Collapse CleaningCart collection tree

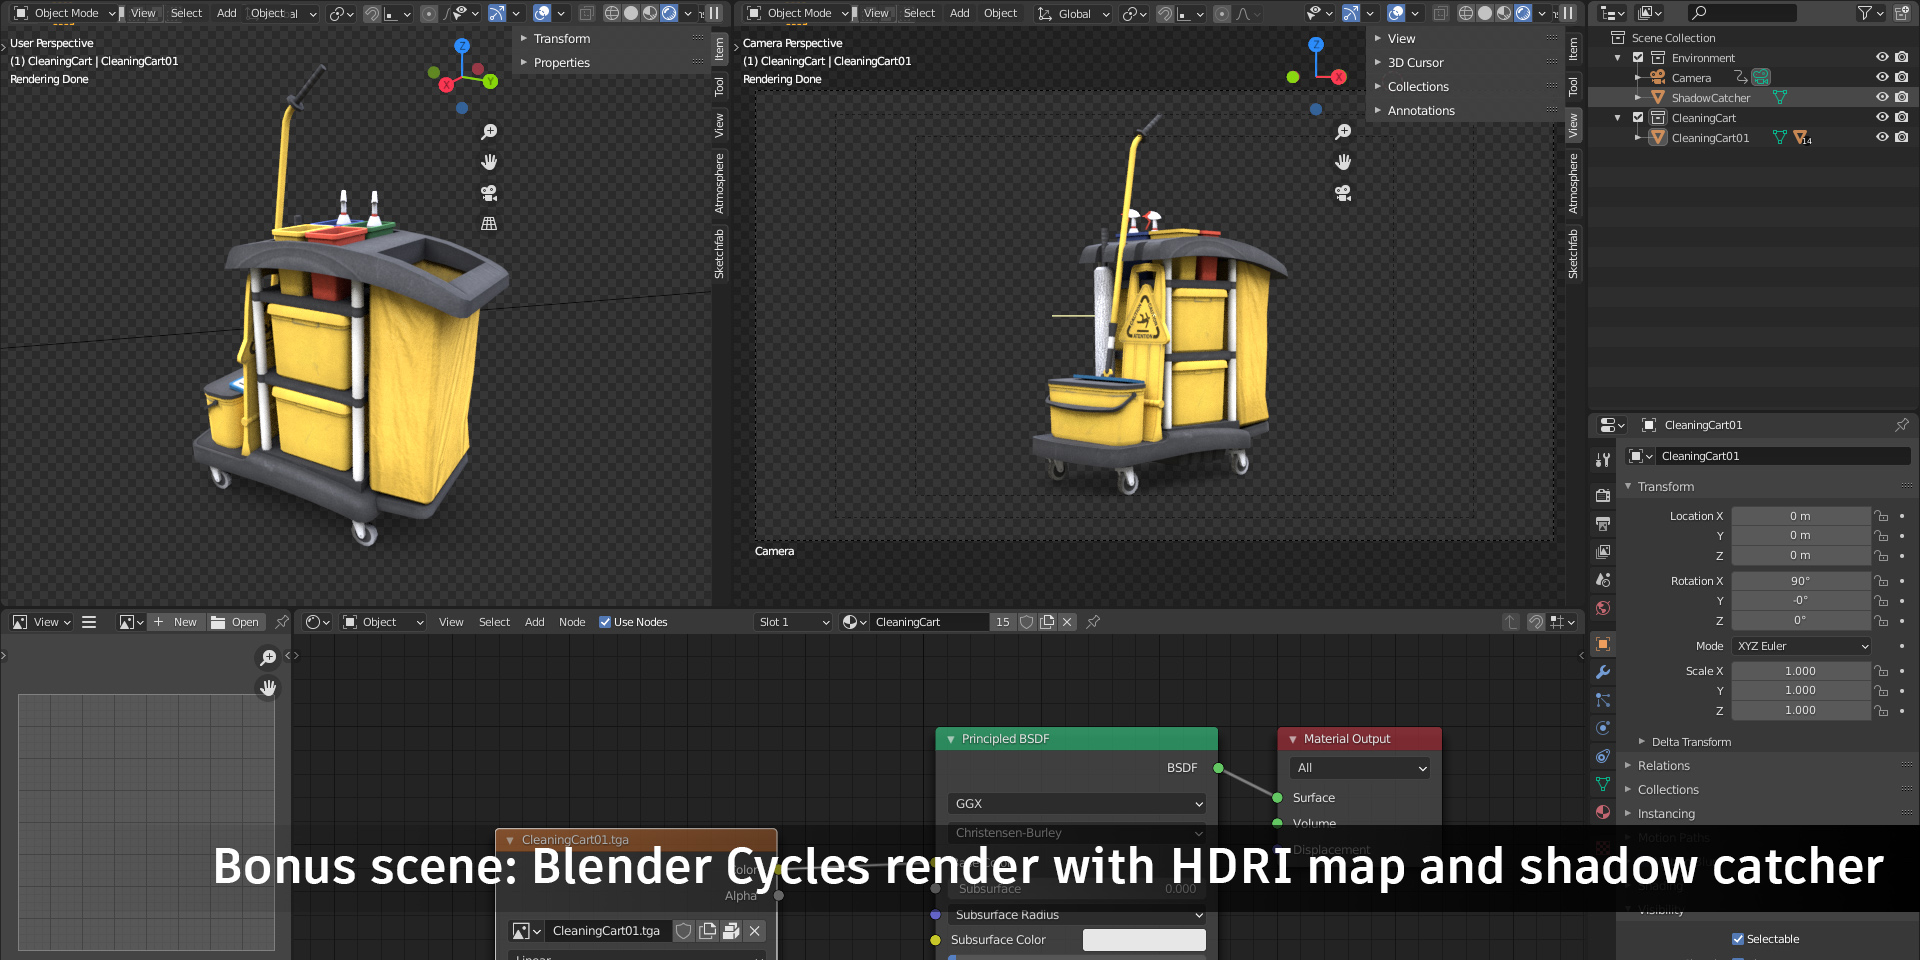[1618, 118]
